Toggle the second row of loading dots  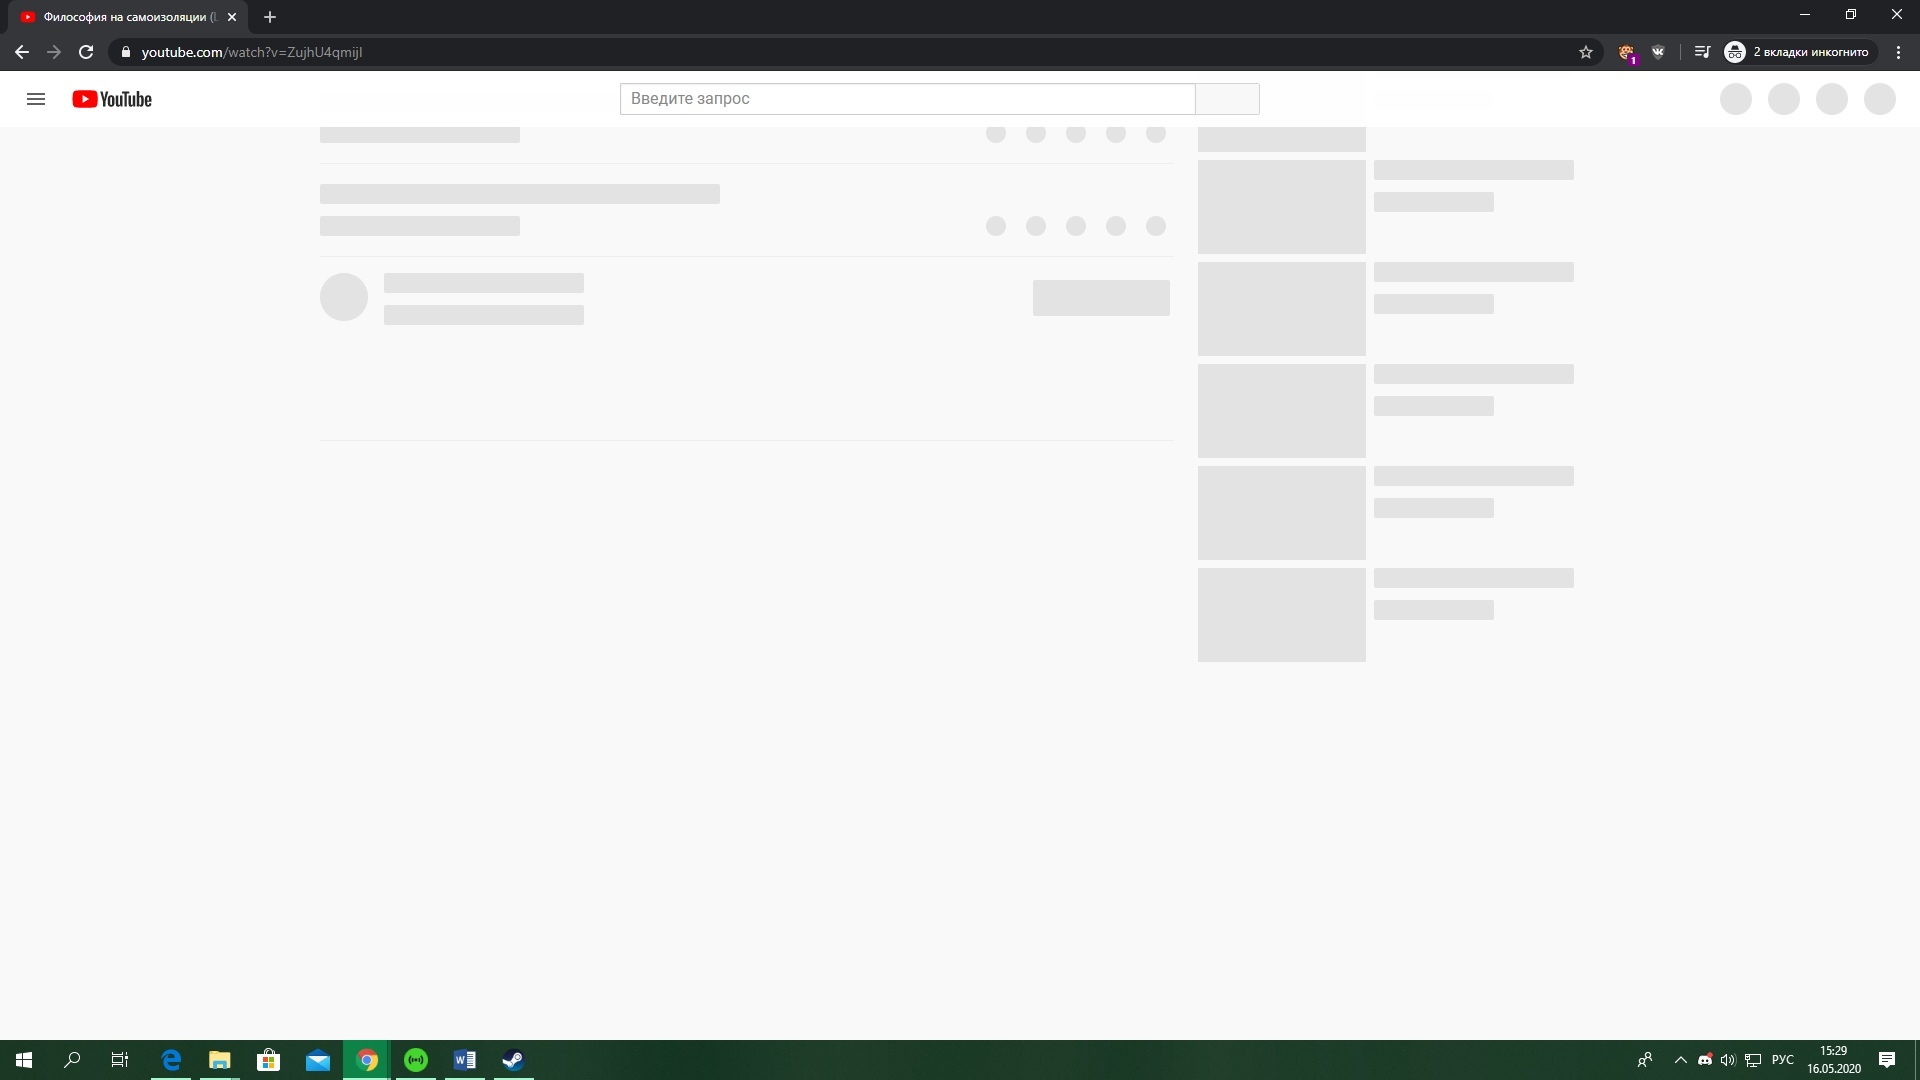1076,225
